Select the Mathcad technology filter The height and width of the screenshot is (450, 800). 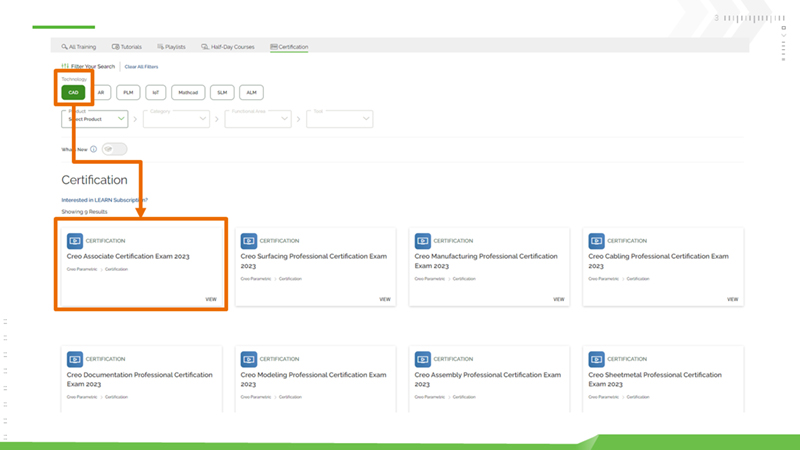[x=187, y=92]
